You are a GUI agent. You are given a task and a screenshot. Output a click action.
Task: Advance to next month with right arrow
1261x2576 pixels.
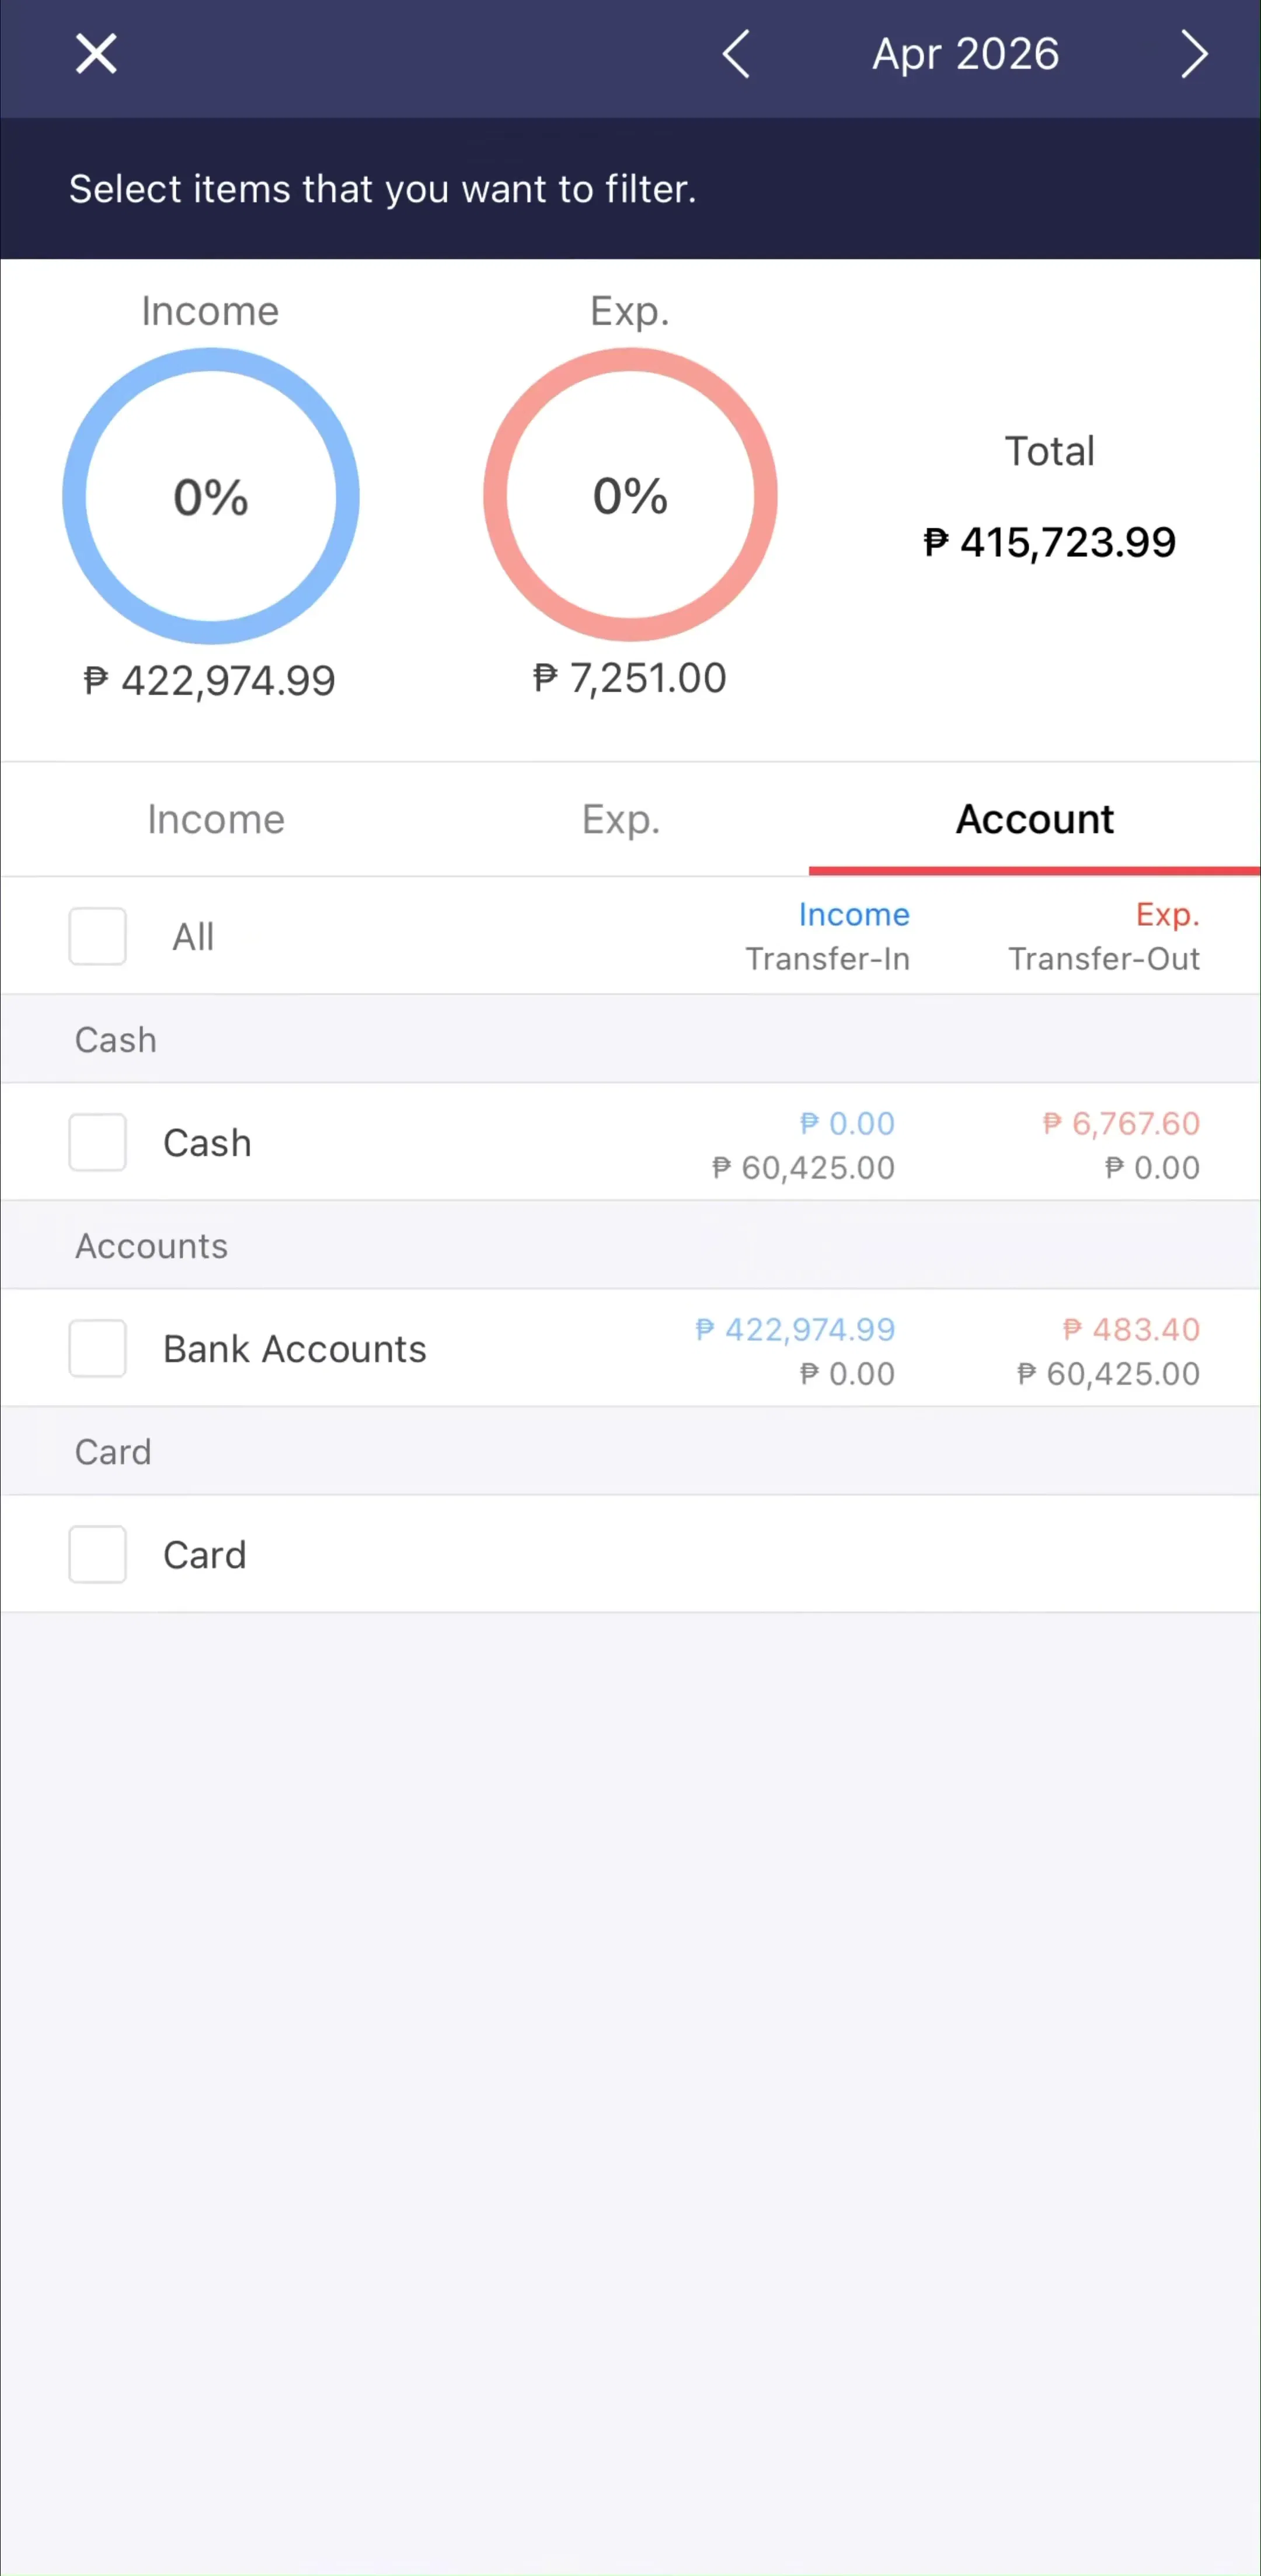click(1194, 54)
